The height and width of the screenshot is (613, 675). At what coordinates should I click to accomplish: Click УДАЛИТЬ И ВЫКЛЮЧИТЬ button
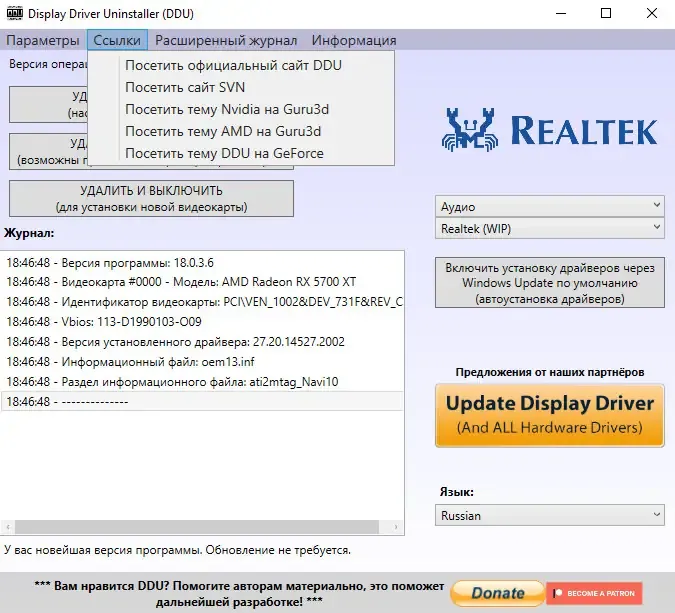(151, 198)
